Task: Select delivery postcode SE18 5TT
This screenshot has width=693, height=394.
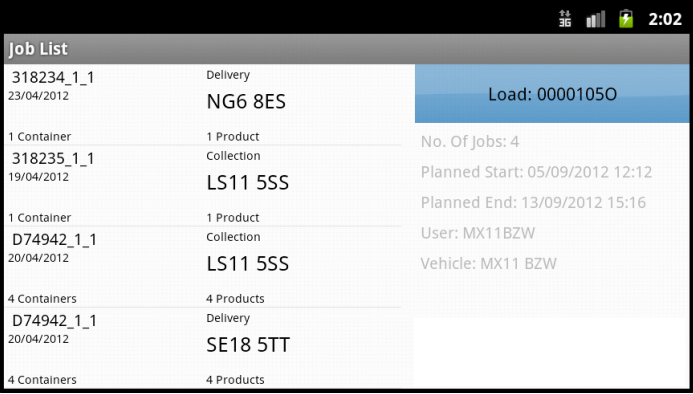Action: 248,345
